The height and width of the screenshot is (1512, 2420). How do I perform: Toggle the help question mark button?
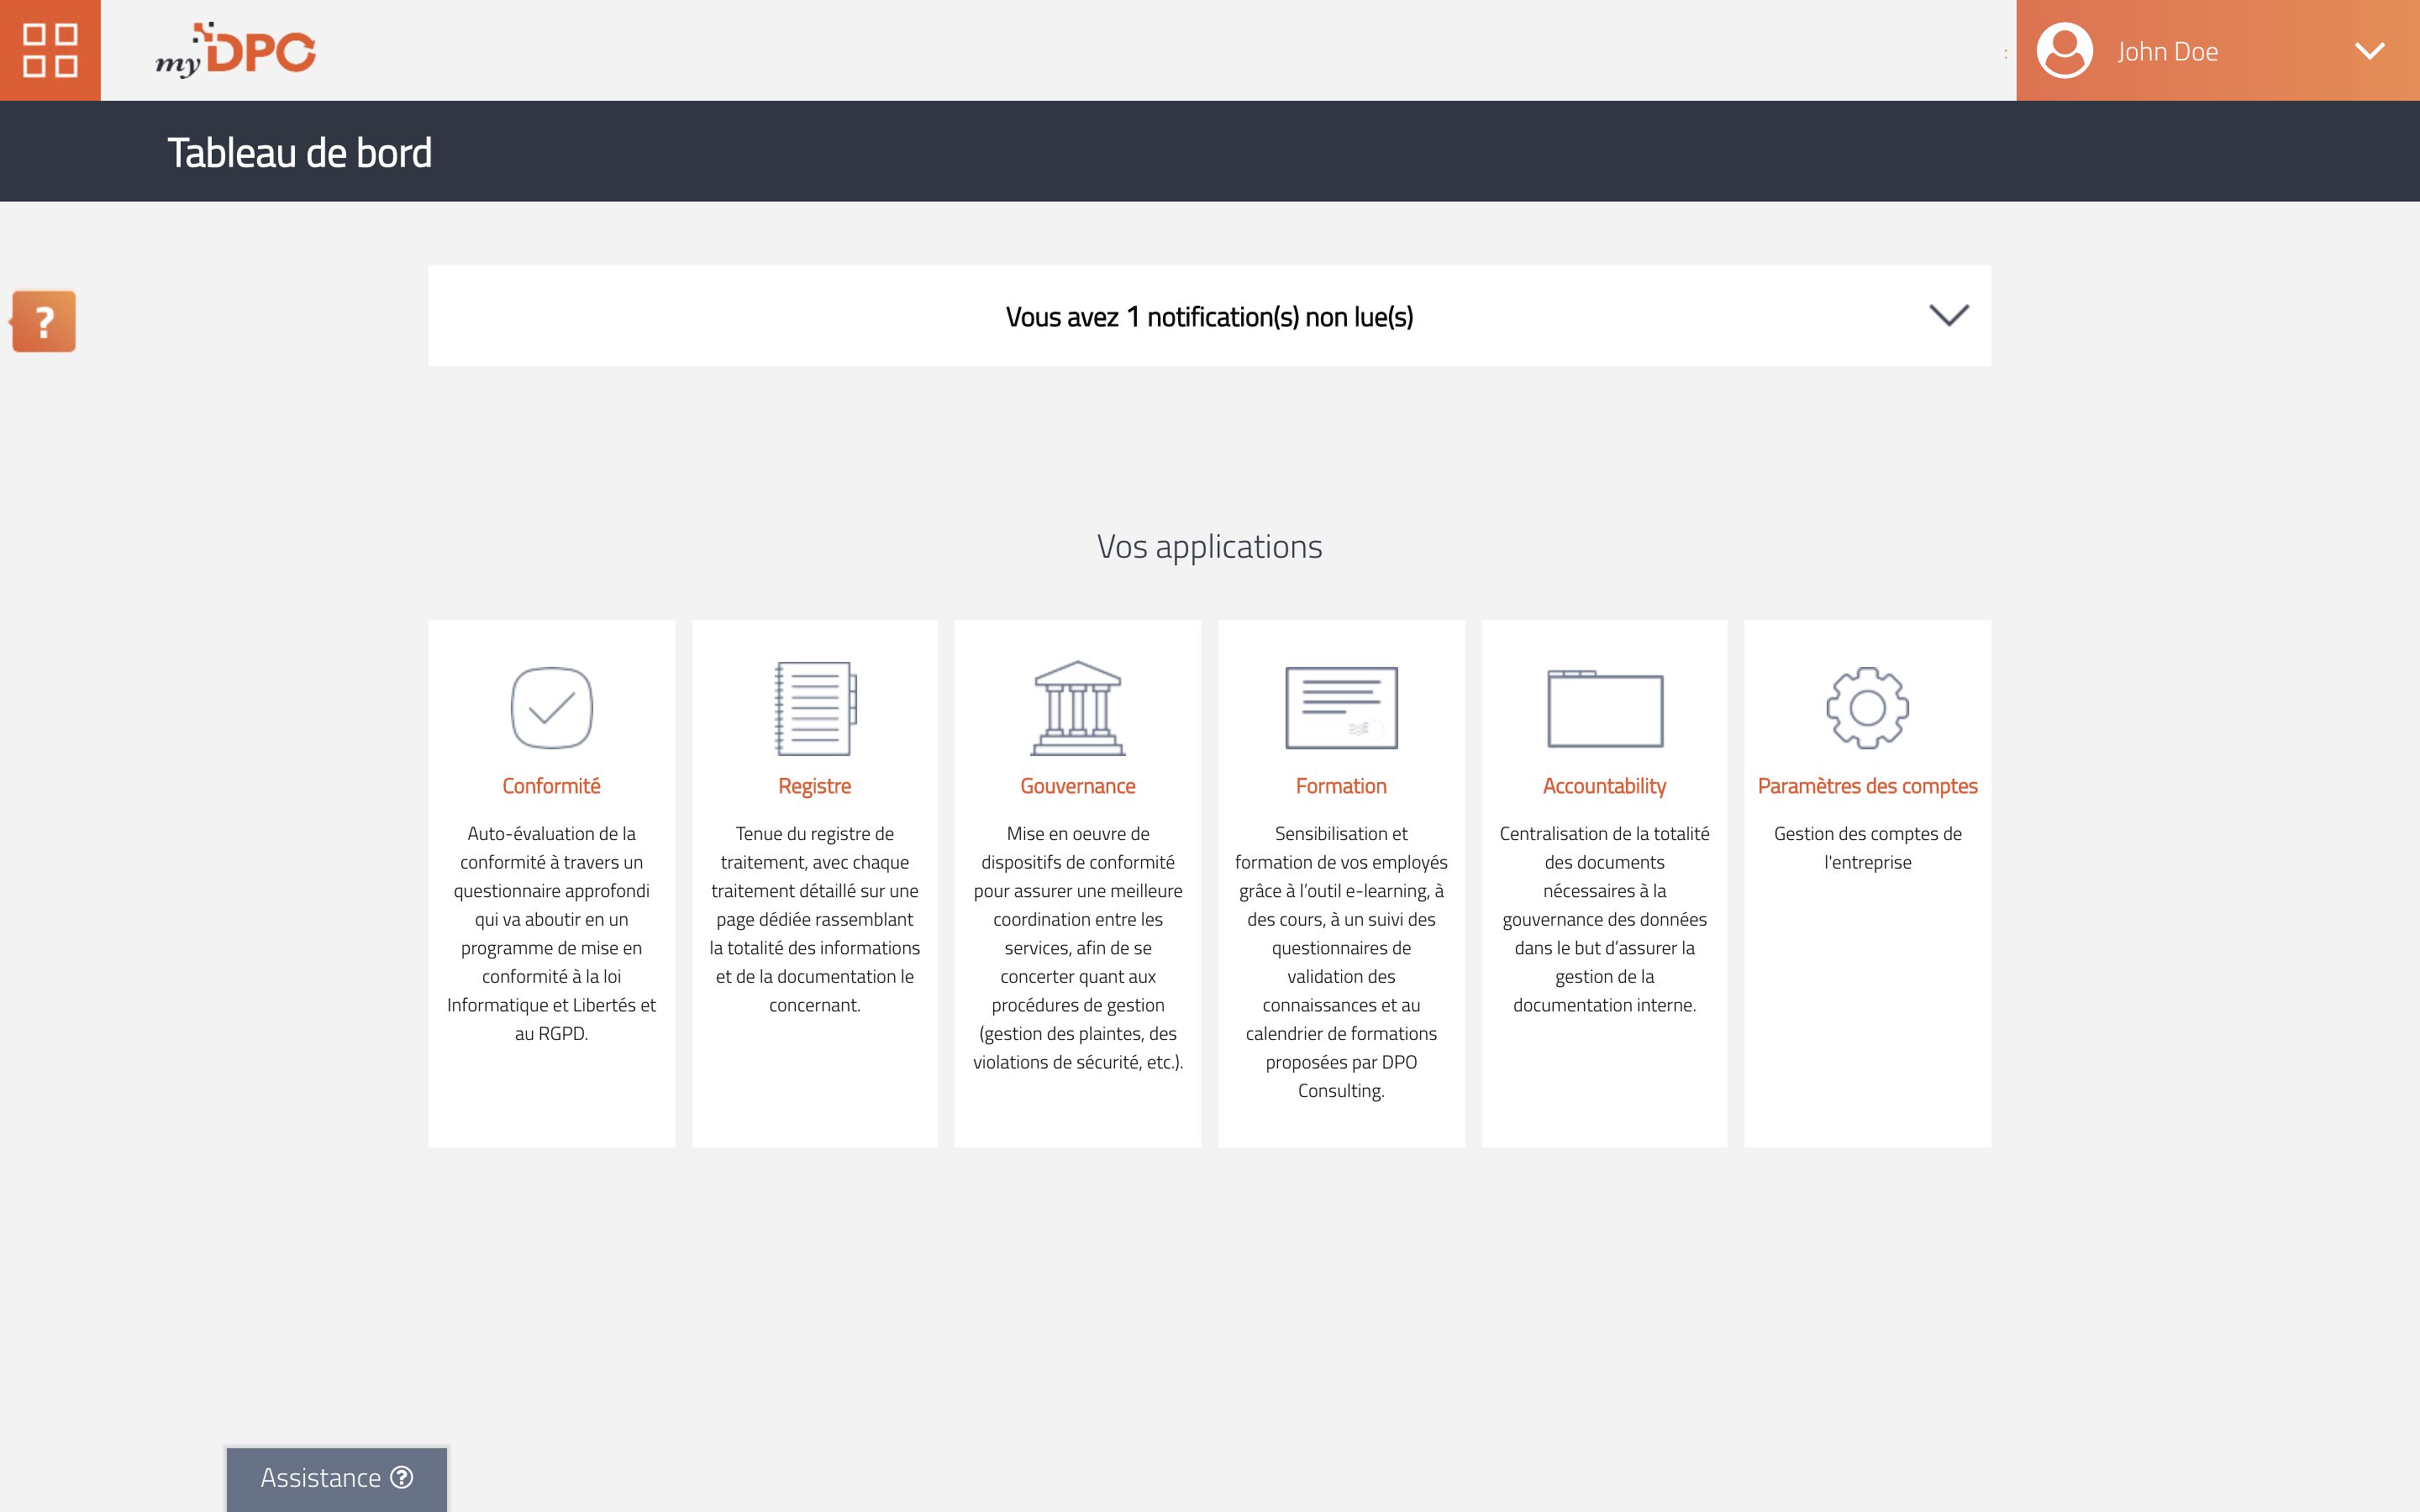click(x=44, y=321)
